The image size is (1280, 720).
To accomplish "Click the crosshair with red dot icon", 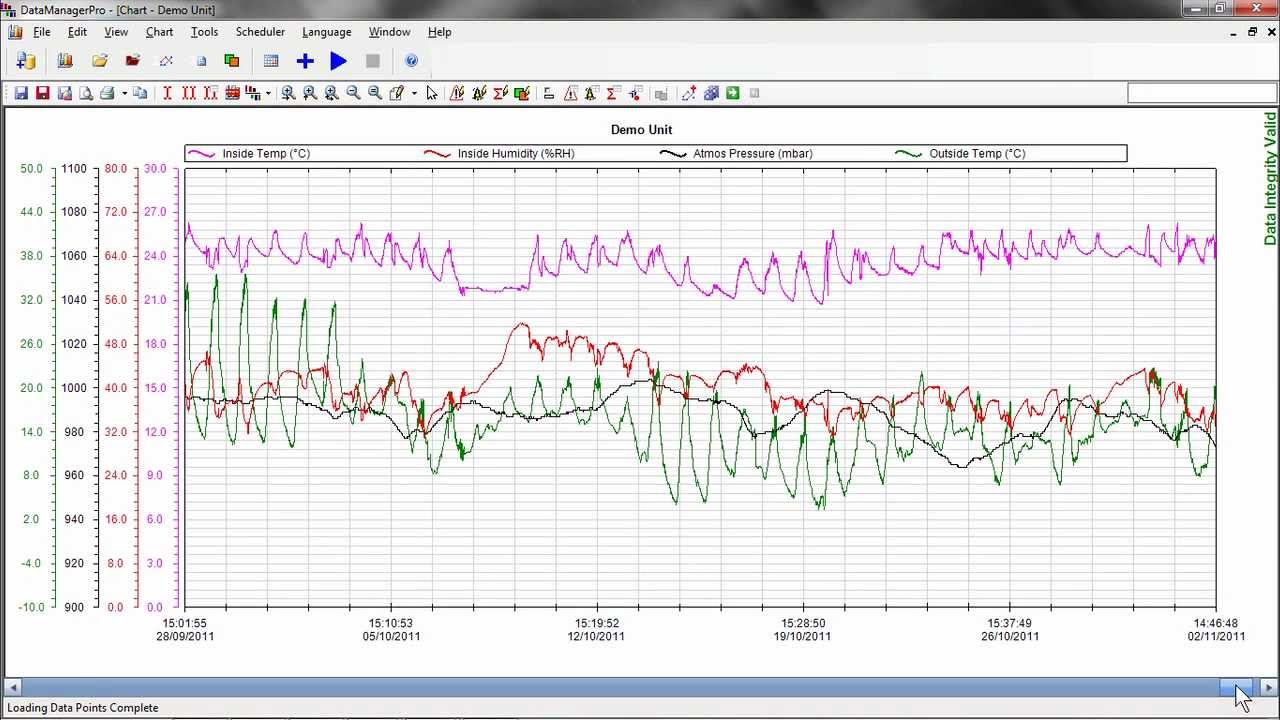I will coord(635,93).
